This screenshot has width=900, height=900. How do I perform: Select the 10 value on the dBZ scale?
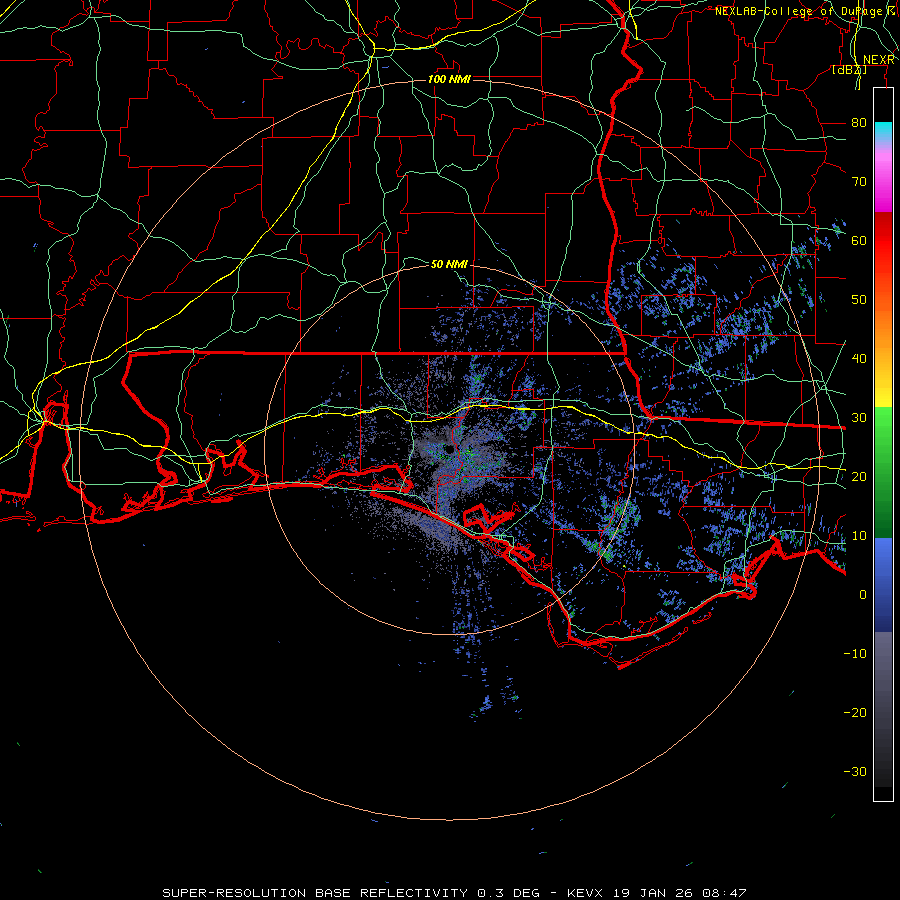(859, 536)
